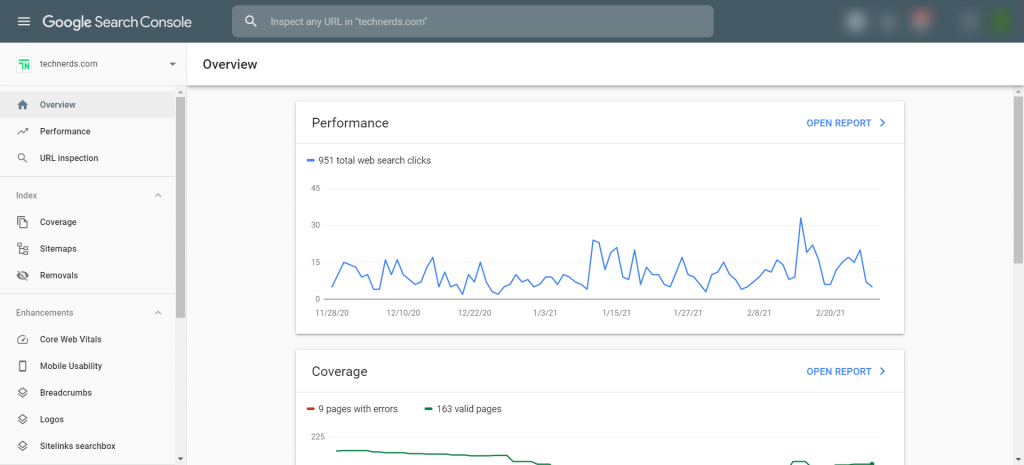
Task: Click the Coverage pages icon
Action: pos(23,222)
